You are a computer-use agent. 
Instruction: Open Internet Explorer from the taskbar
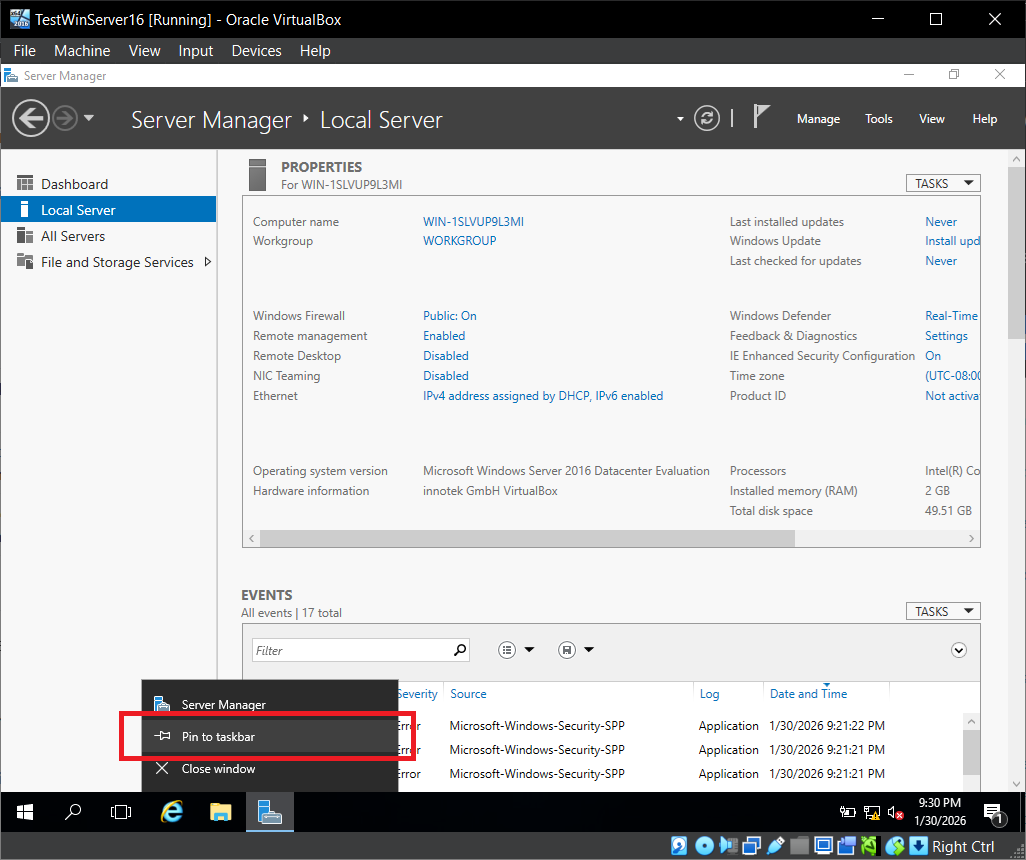[172, 812]
